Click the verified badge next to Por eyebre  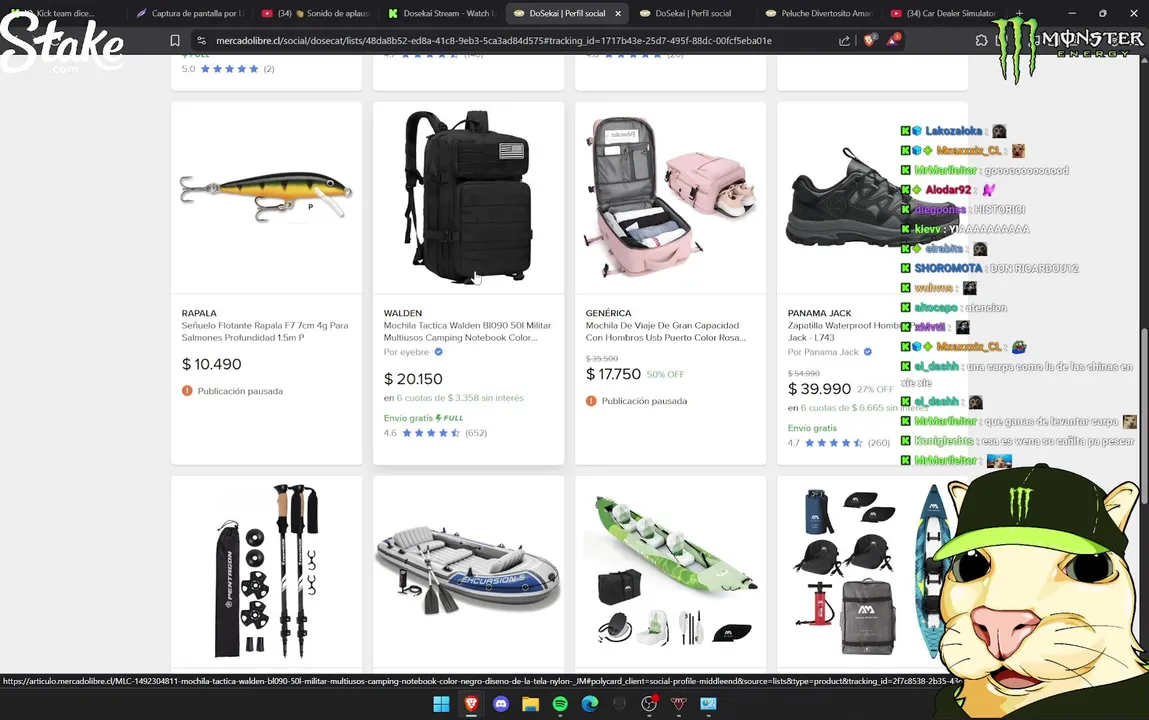click(438, 352)
